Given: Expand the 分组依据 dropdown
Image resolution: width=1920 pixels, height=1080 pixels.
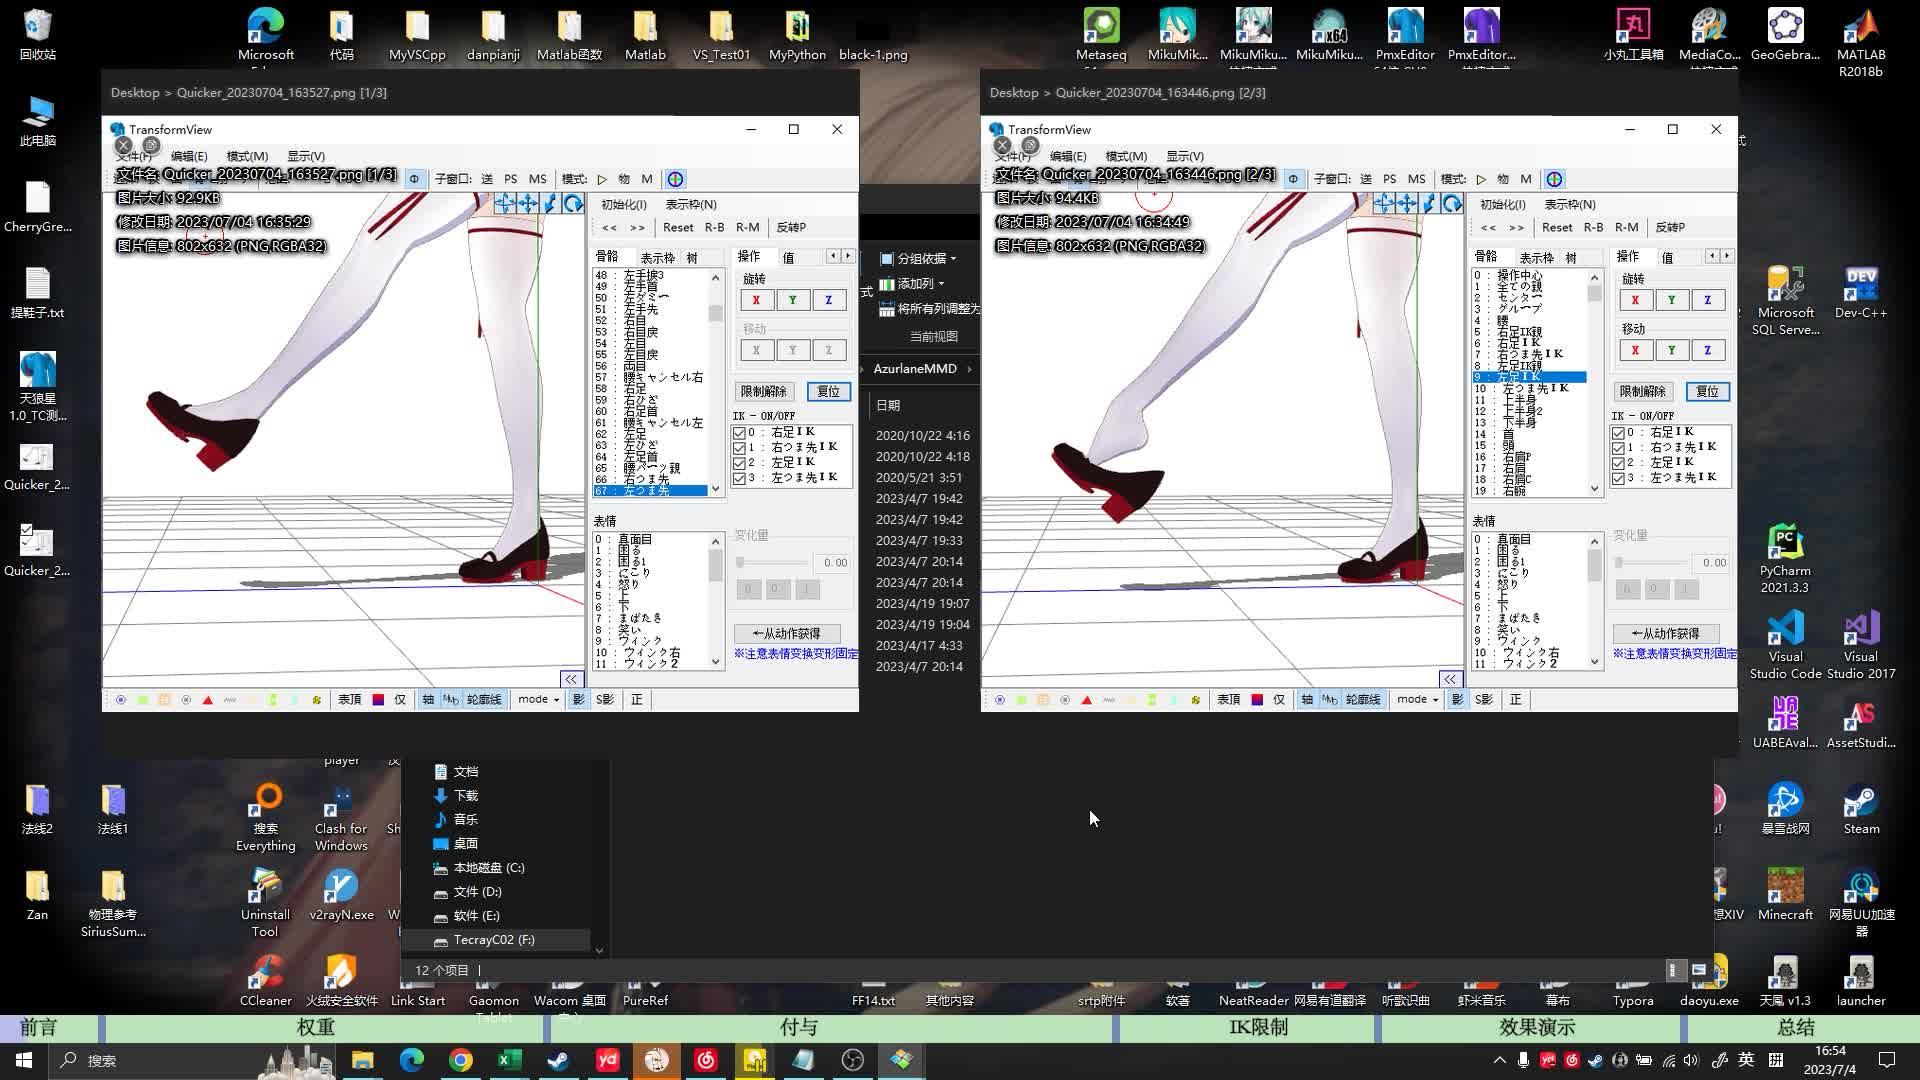Looking at the screenshot, I should coord(918,259).
